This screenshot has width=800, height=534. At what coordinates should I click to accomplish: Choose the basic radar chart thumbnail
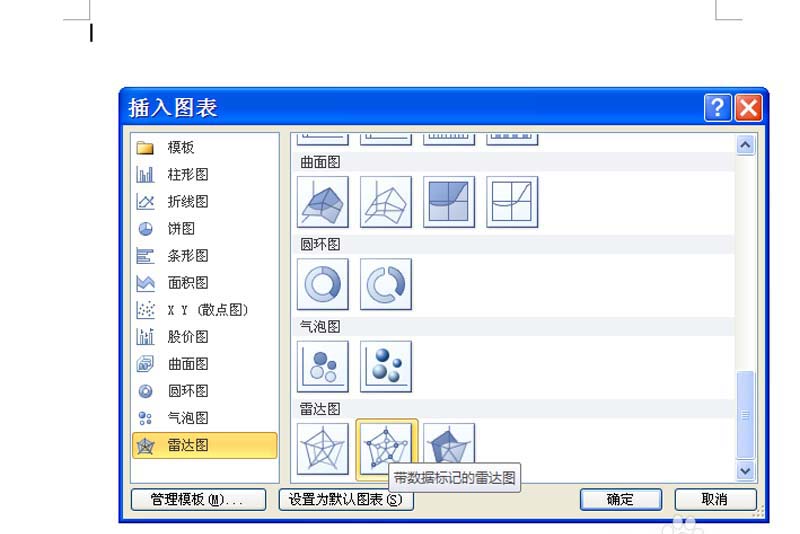pyautogui.click(x=322, y=448)
